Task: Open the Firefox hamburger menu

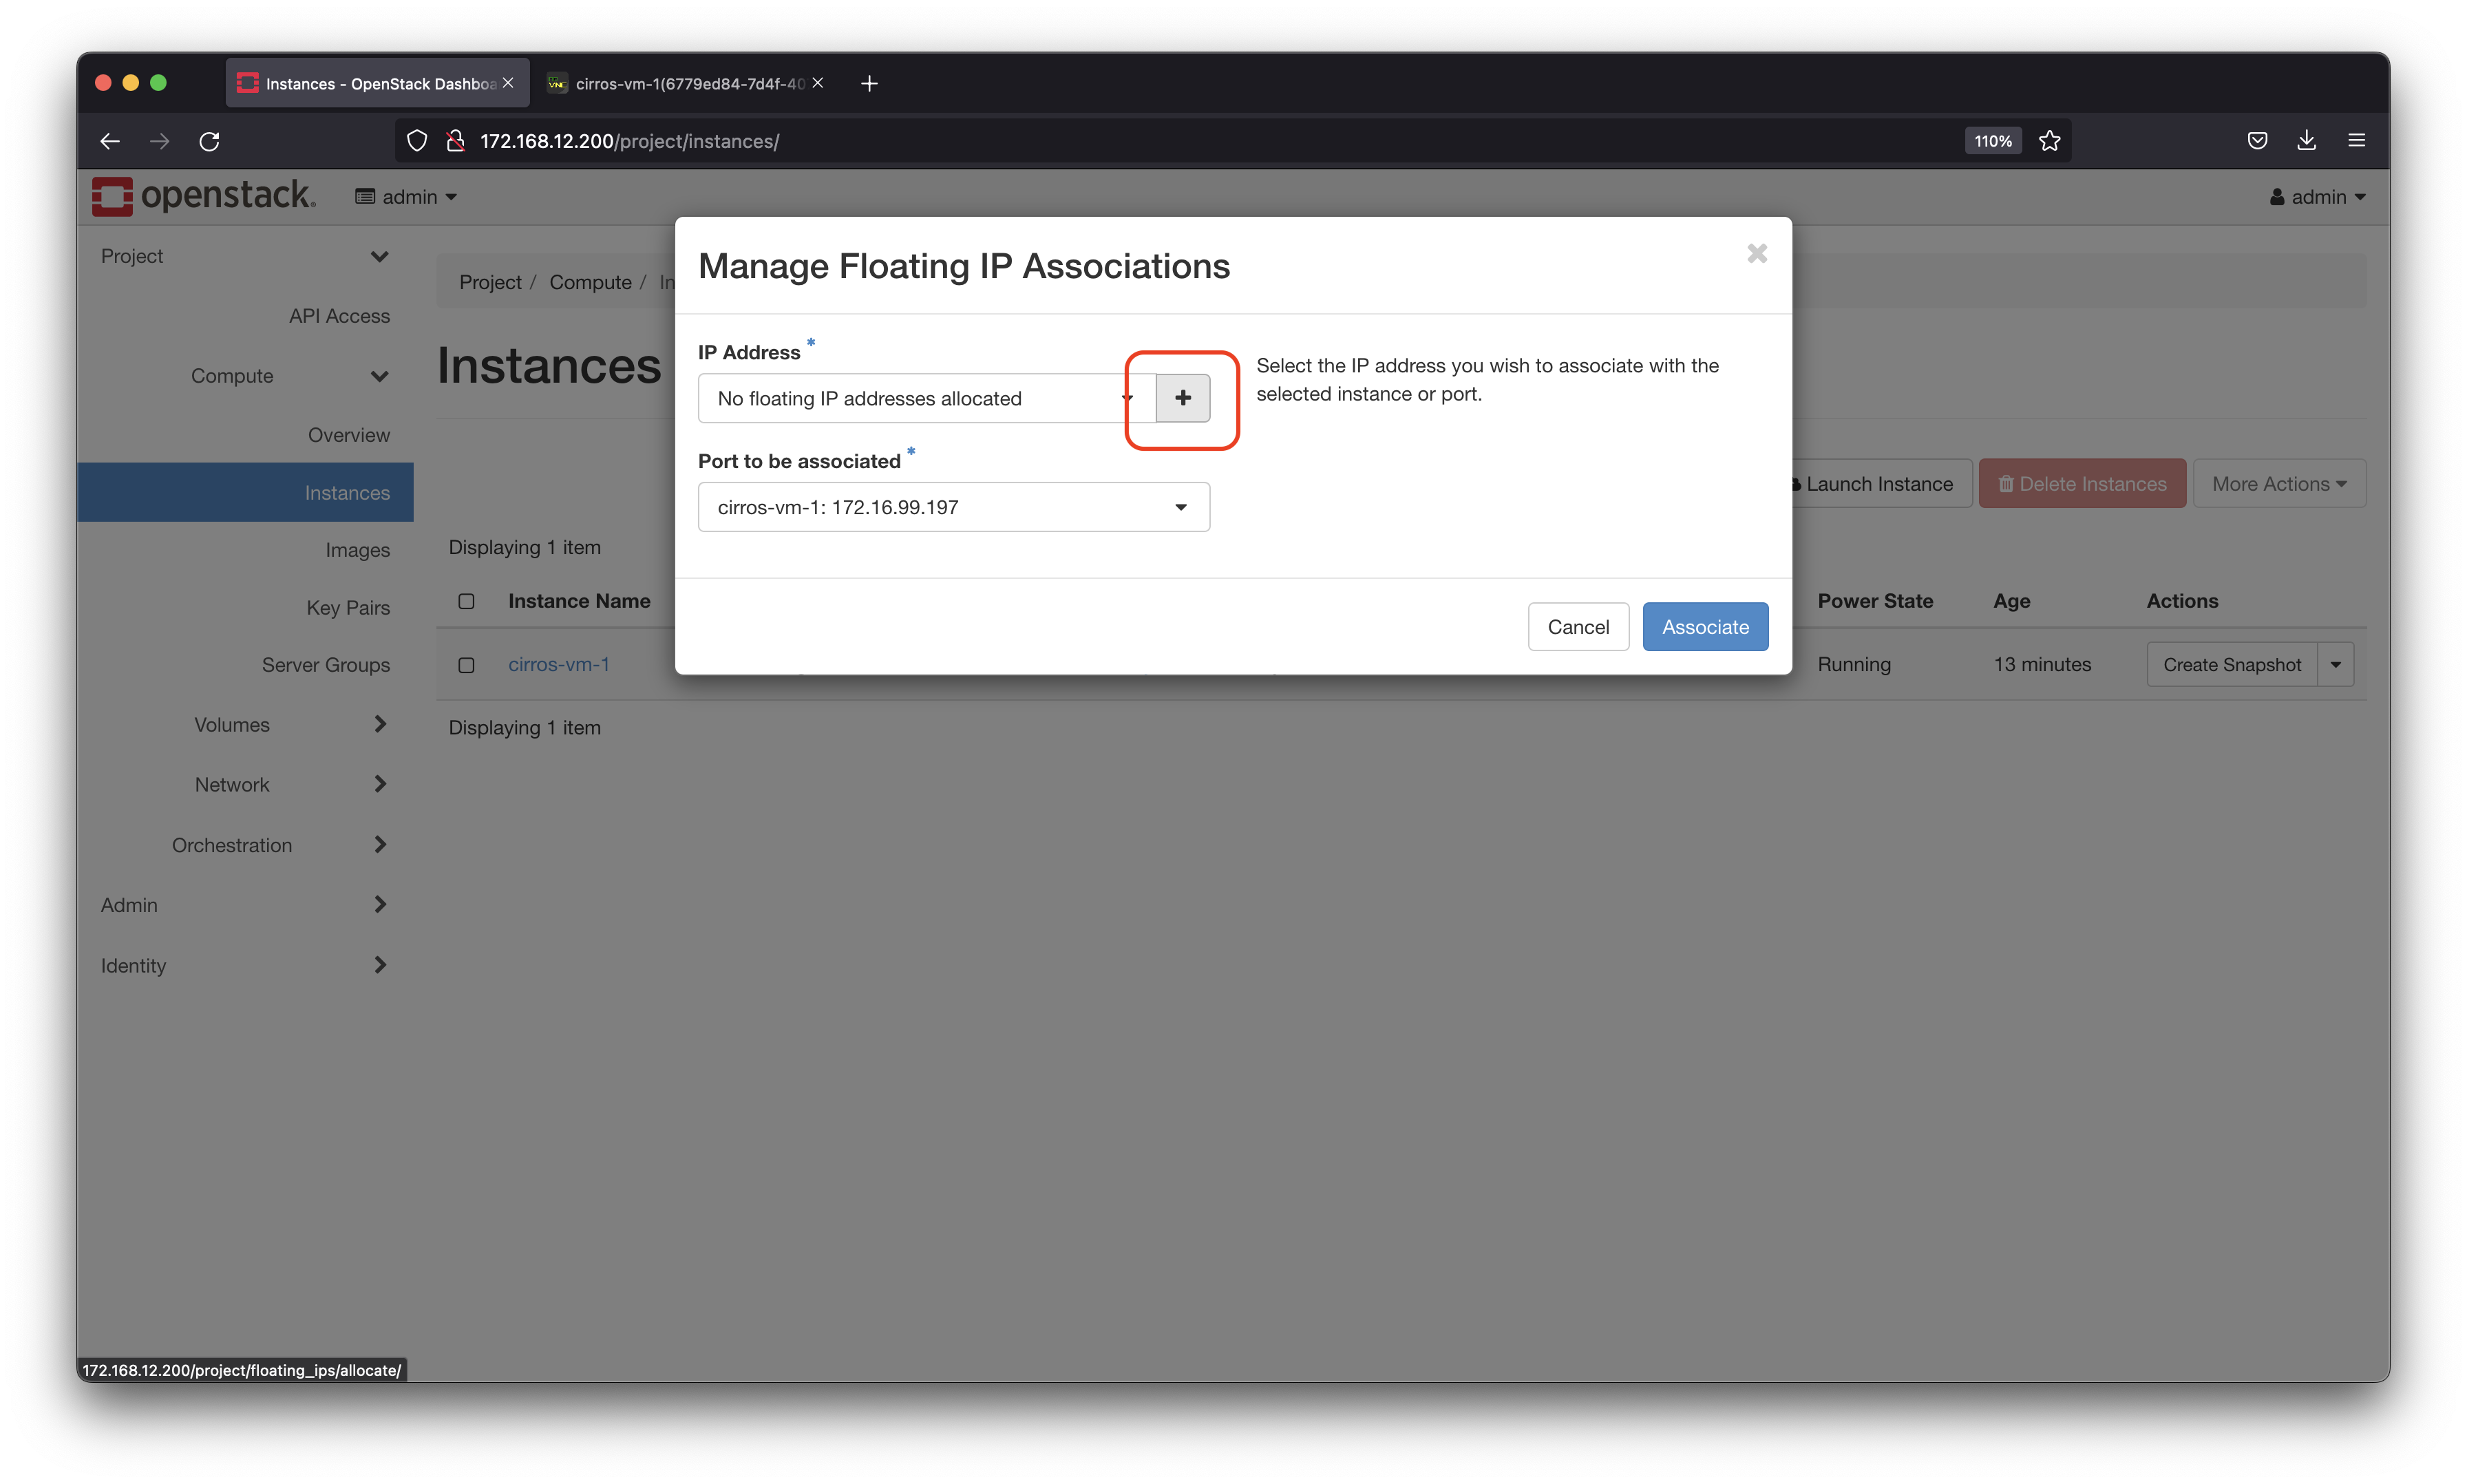Action: pyautogui.click(x=2356, y=141)
